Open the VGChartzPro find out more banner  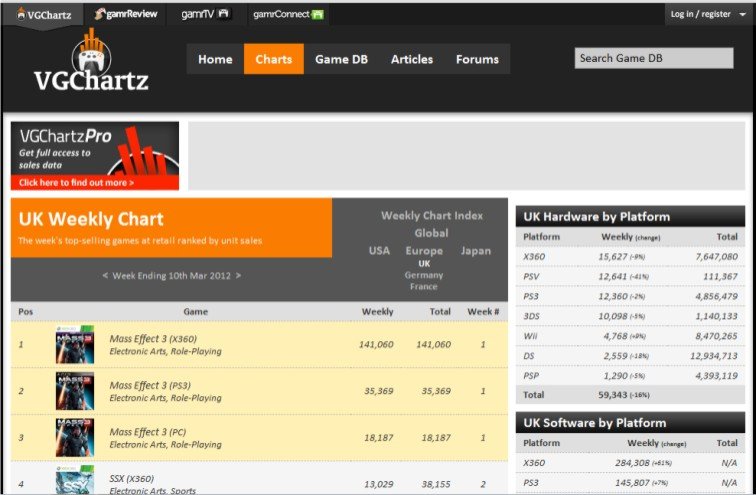tap(95, 156)
